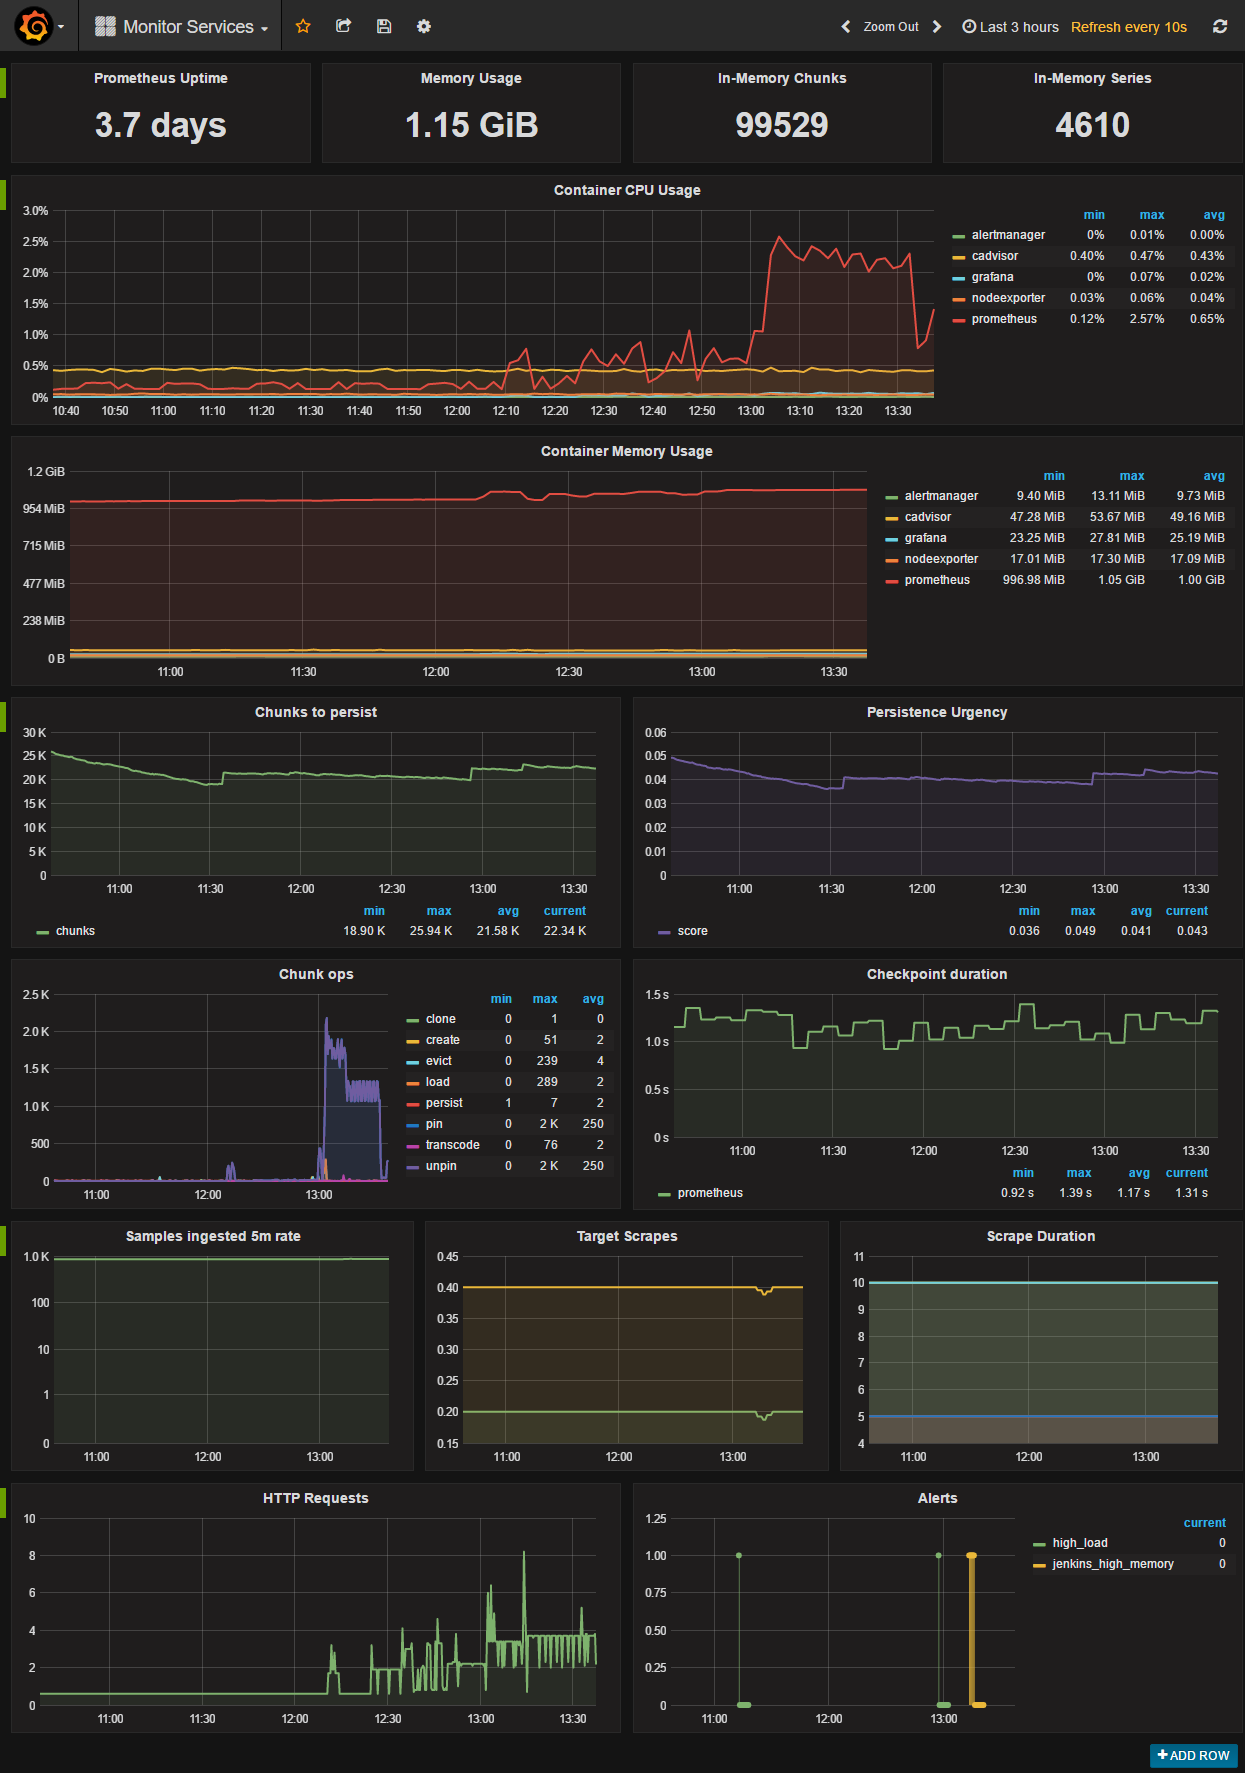Sort CPU Usage legend by avg column
This screenshot has height=1773, width=1245.
pos(1214,215)
